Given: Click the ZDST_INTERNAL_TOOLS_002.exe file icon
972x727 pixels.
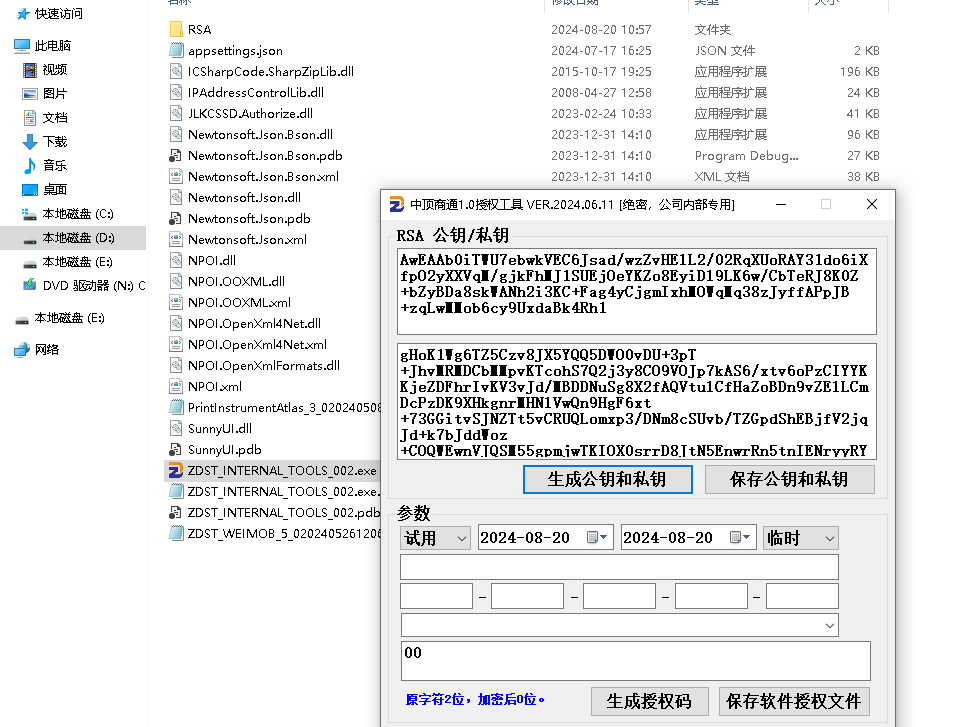Looking at the screenshot, I should point(176,470).
